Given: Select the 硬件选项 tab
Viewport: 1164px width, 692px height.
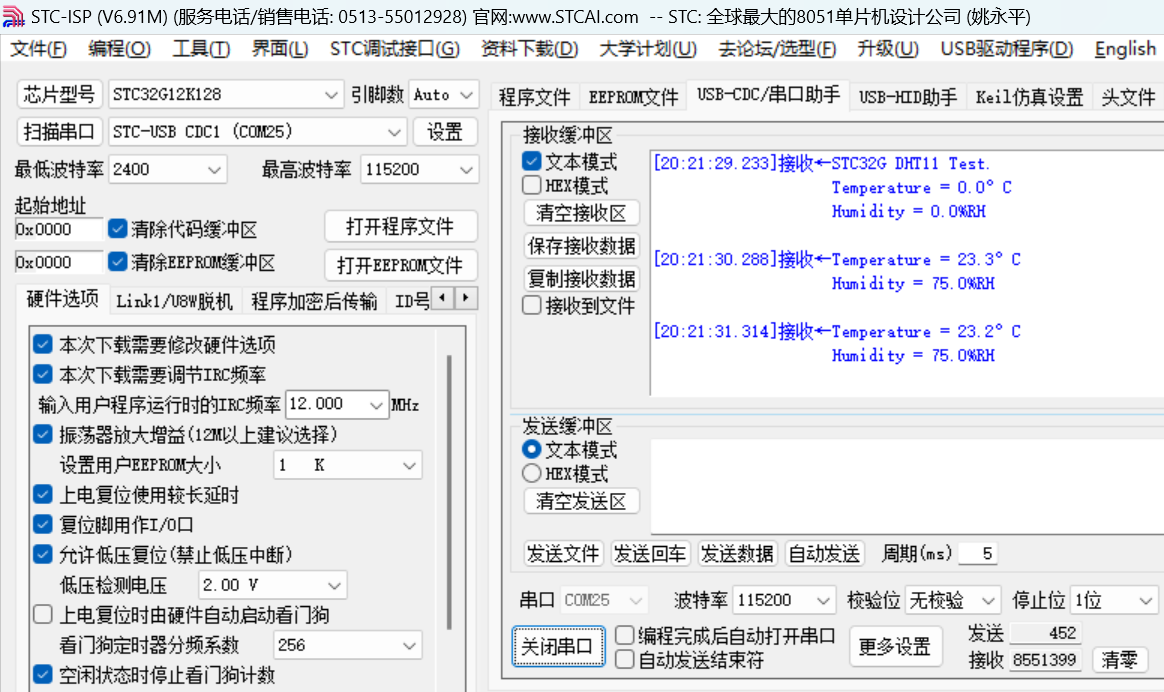Looking at the screenshot, I should click(x=62, y=298).
